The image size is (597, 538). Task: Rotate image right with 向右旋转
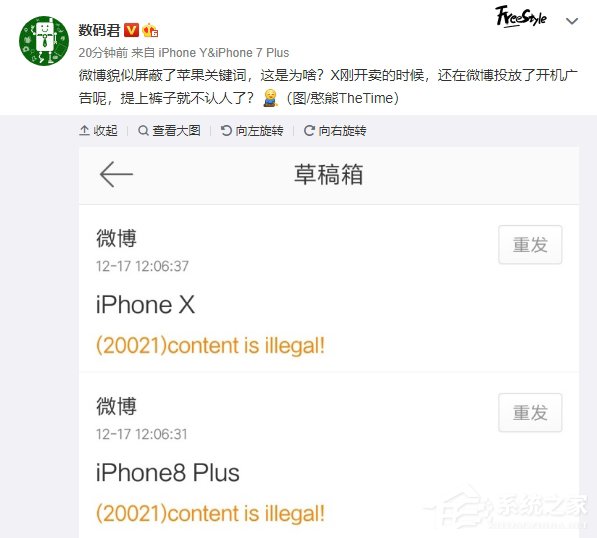335,131
